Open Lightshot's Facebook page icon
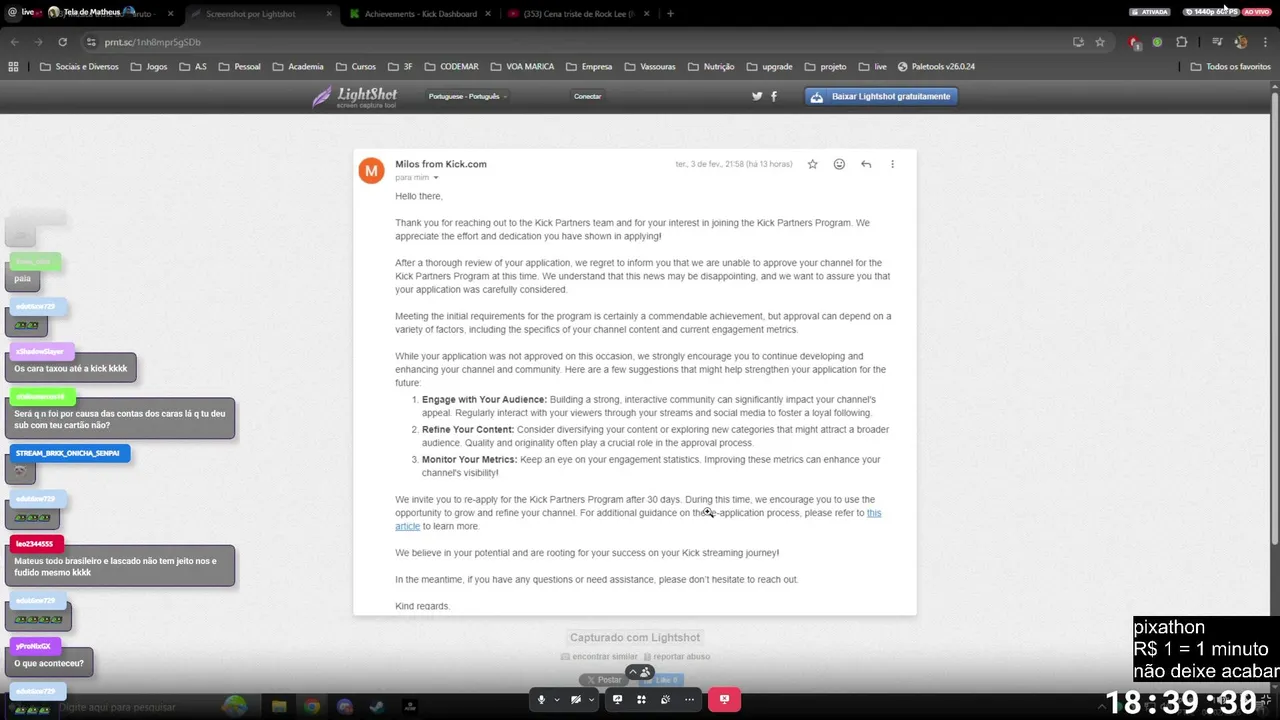The width and height of the screenshot is (1280, 720). click(x=774, y=96)
